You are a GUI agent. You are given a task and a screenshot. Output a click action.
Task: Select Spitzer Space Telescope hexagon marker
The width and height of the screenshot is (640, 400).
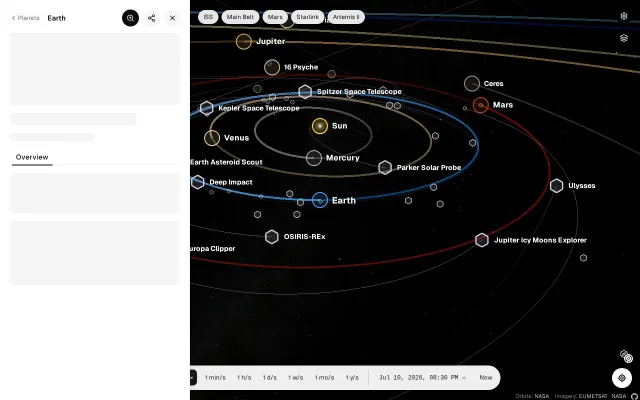305,92
